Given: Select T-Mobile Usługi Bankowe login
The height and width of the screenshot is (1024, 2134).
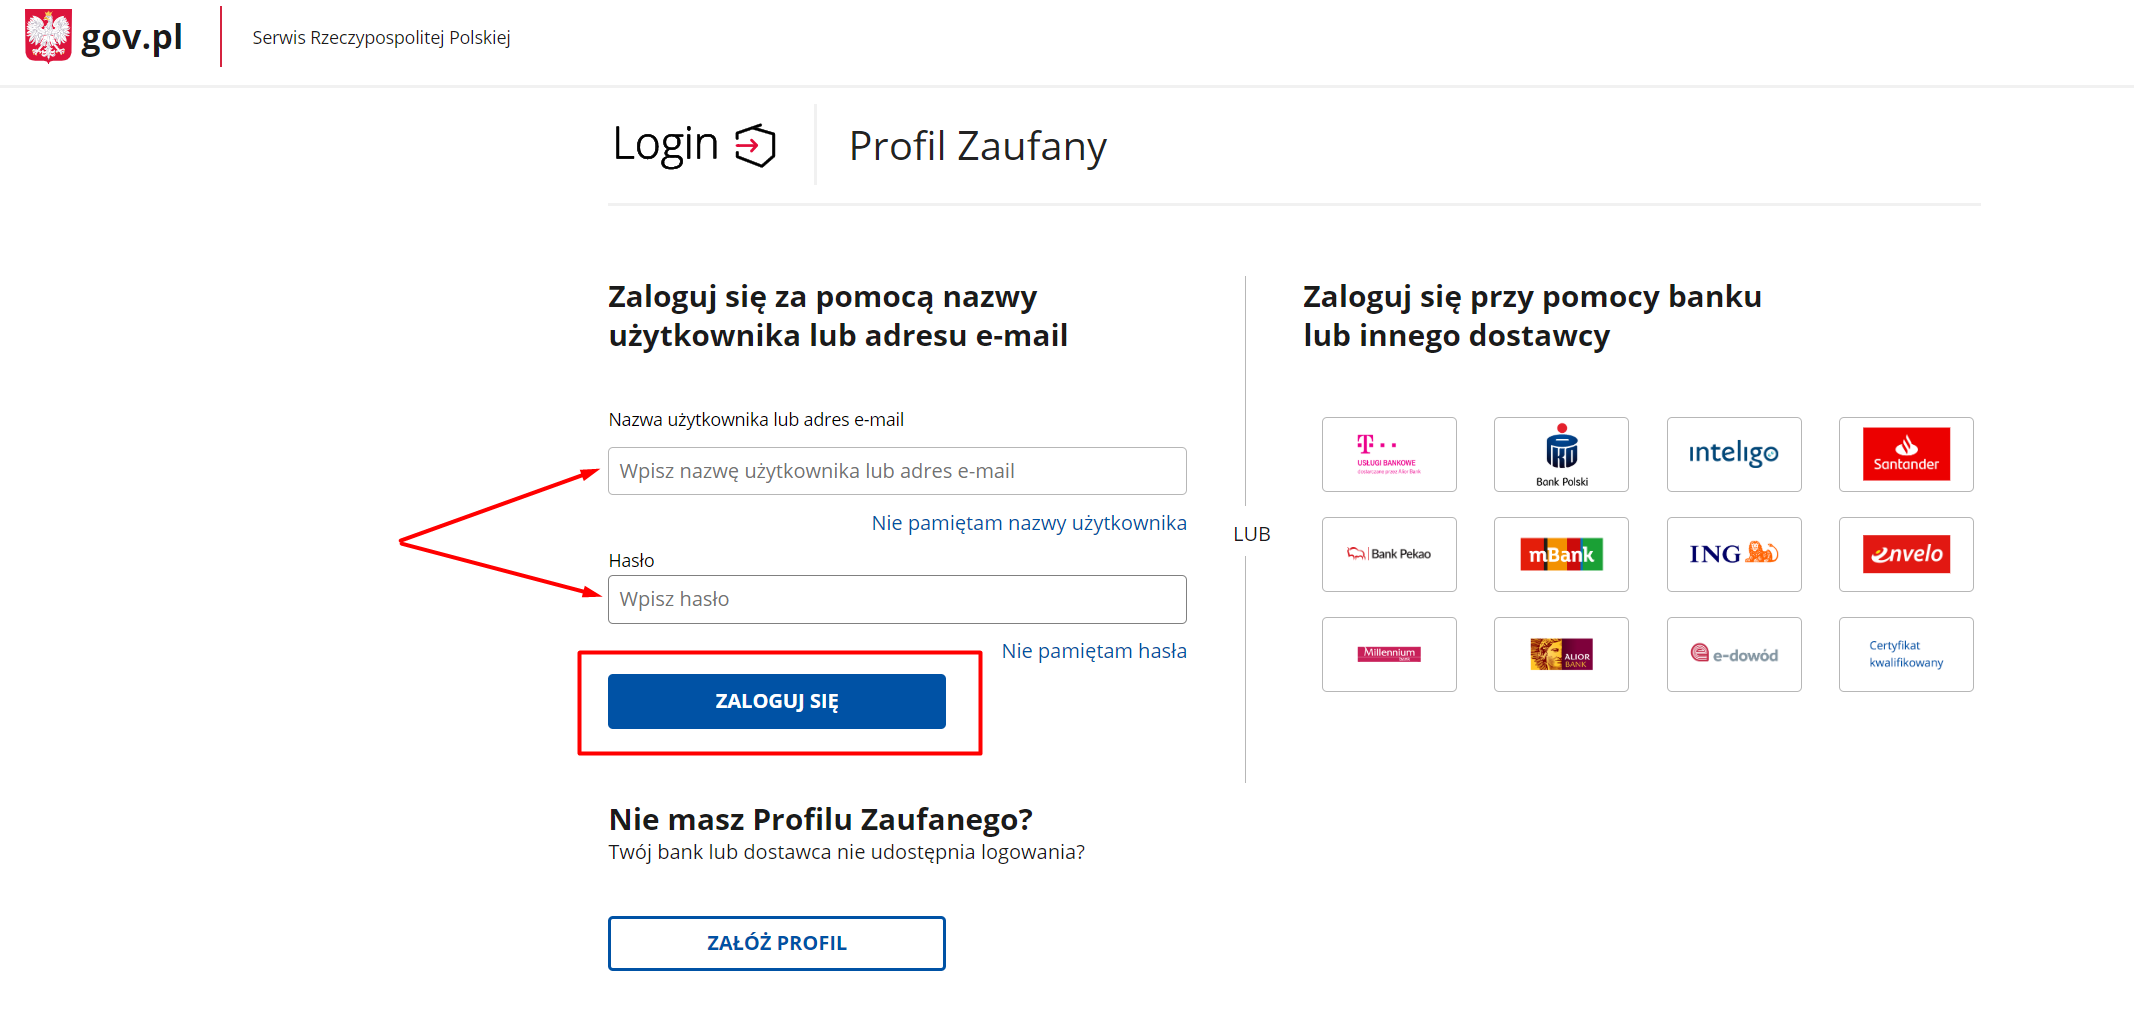Looking at the screenshot, I should [1389, 454].
